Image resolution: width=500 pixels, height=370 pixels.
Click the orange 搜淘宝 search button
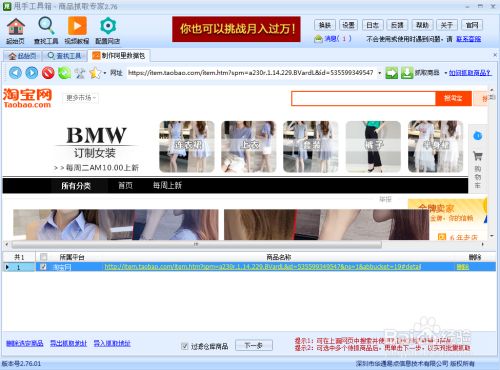pyautogui.click(x=453, y=98)
